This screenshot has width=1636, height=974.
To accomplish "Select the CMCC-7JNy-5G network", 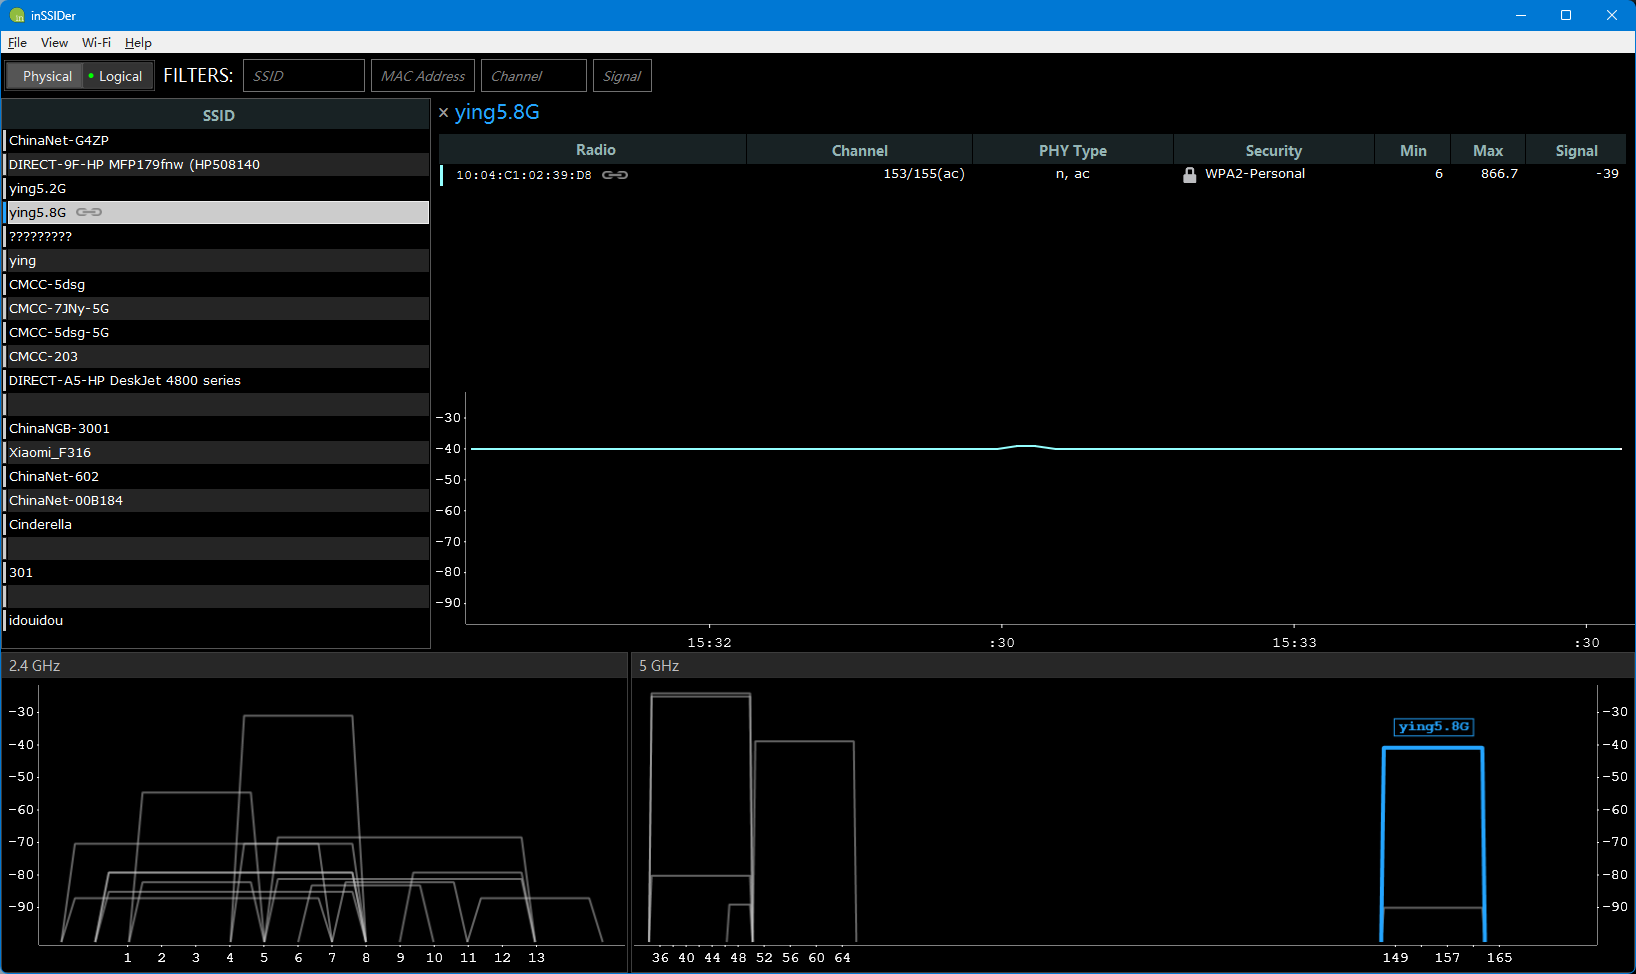I will click(x=59, y=309).
